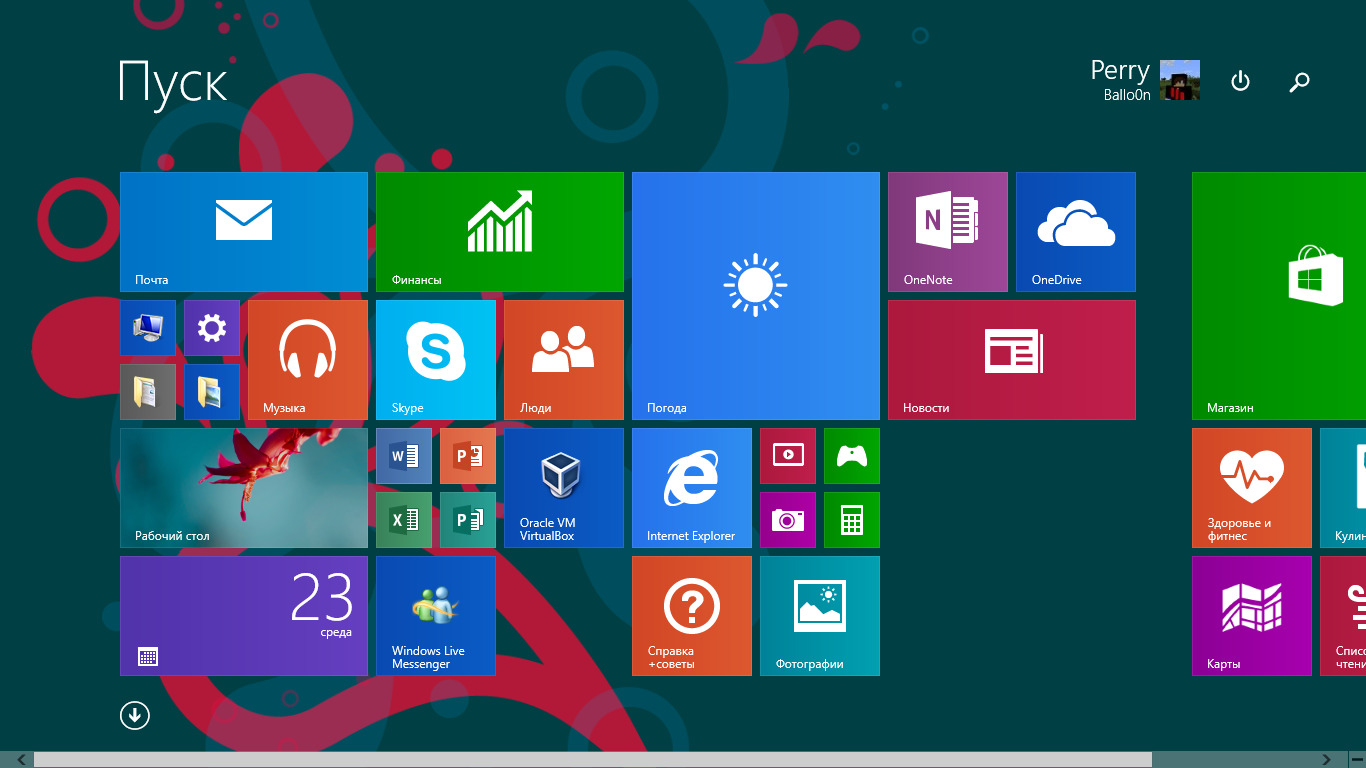1366x768 pixels.
Task: Open the Почта mail tile
Action: click(243, 231)
